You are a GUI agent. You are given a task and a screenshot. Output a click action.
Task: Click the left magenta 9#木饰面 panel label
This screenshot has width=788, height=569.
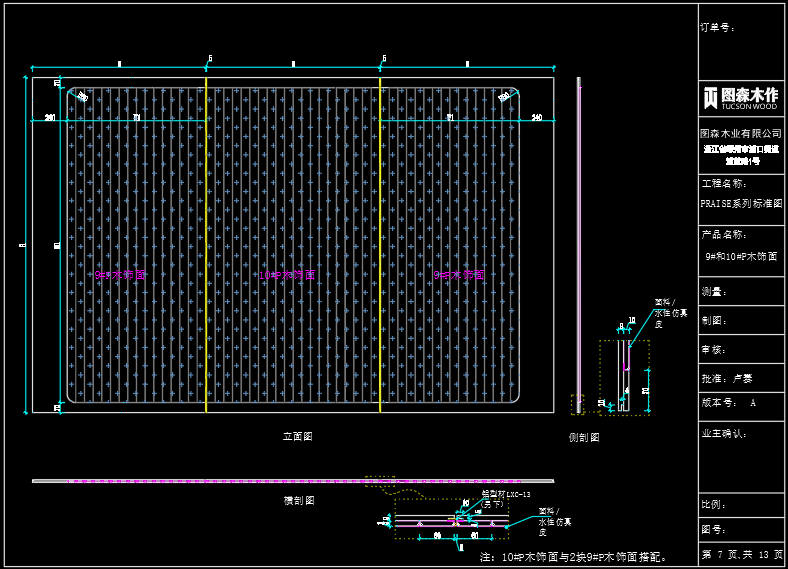pyautogui.click(x=120, y=274)
